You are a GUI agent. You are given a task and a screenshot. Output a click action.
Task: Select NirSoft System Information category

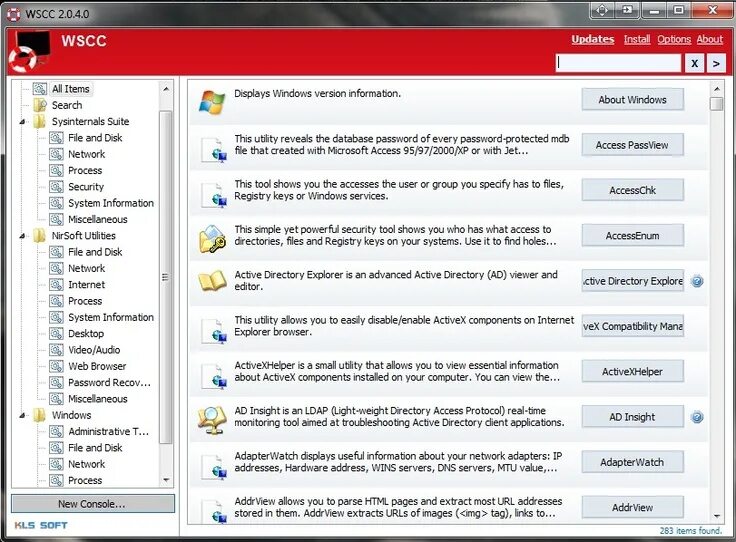point(111,317)
